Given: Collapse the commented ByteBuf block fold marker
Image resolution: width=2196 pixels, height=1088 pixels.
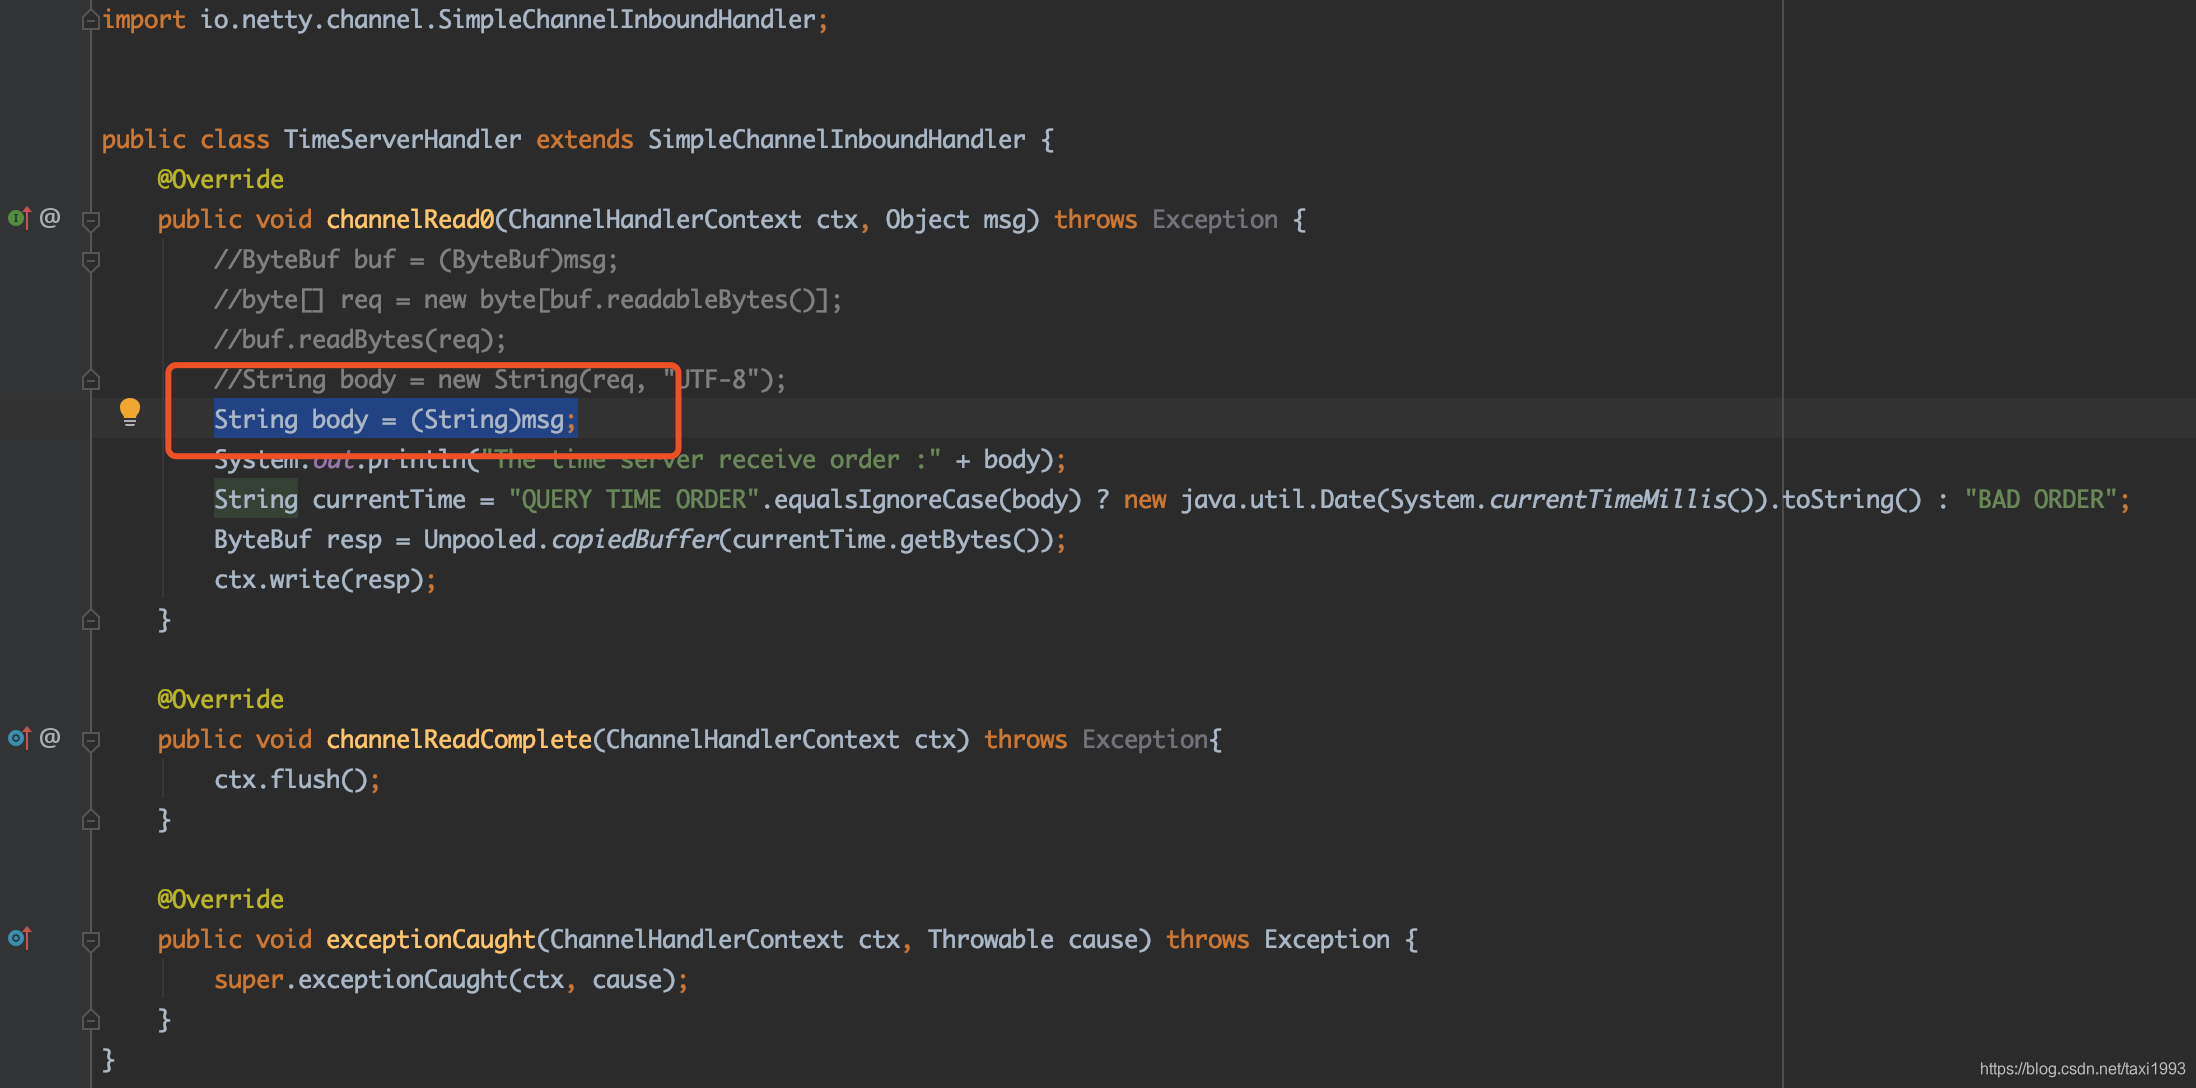Looking at the screenshot, I should (91, 261).
